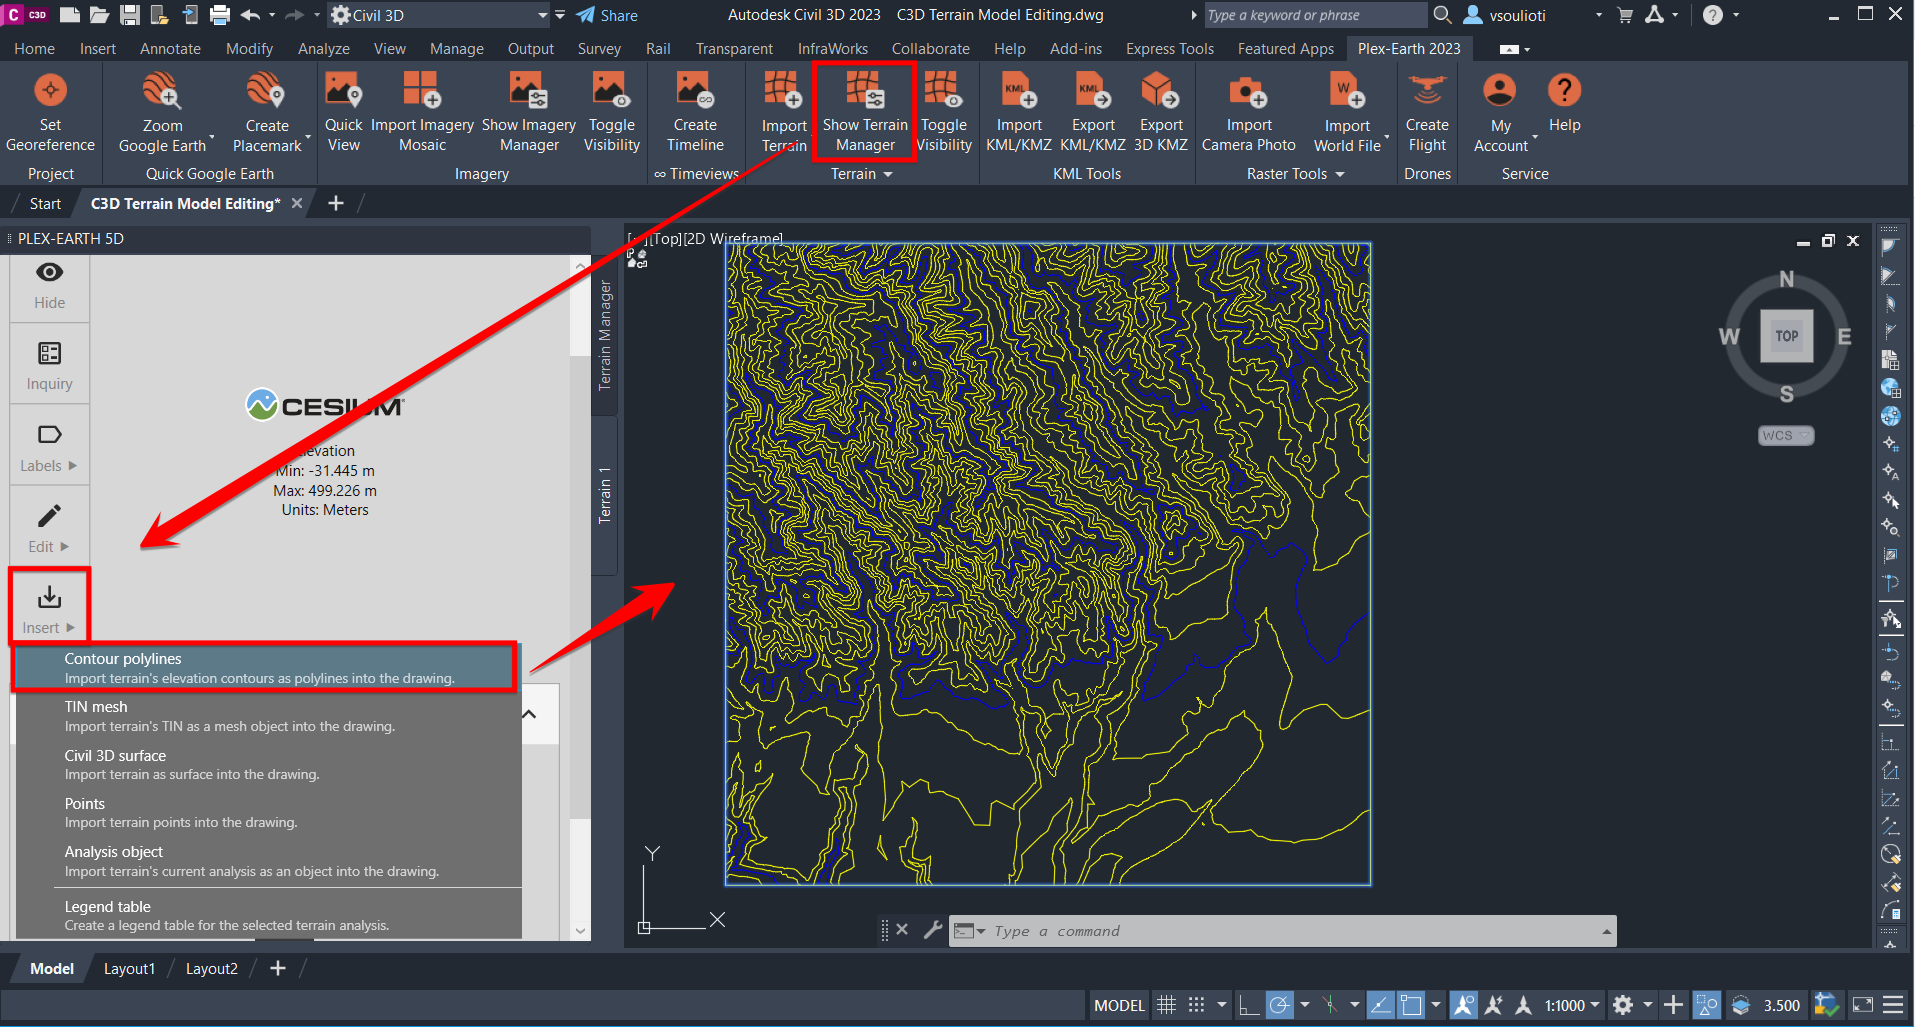Screen dimensions: 1915x1027
Task: Switch to Home ribbon tab
Action: [35, 48]
